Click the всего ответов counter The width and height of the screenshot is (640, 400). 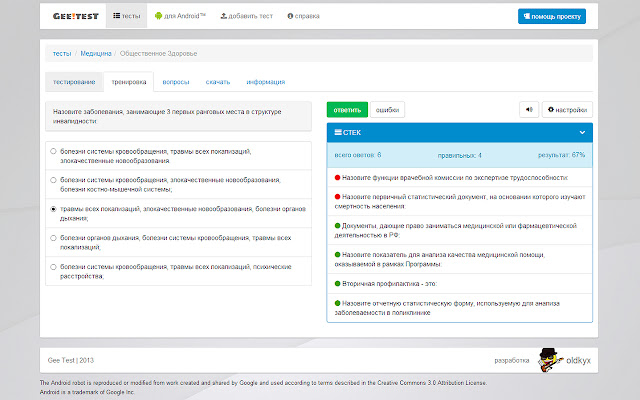pyautogui.click(x=358, y=155)
